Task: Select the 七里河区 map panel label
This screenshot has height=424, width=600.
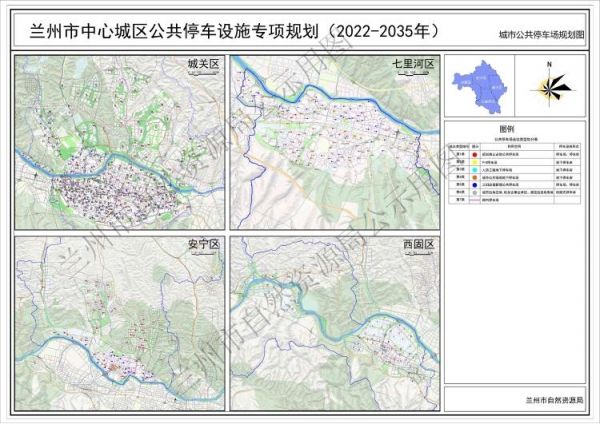Action: pos(413,65)
